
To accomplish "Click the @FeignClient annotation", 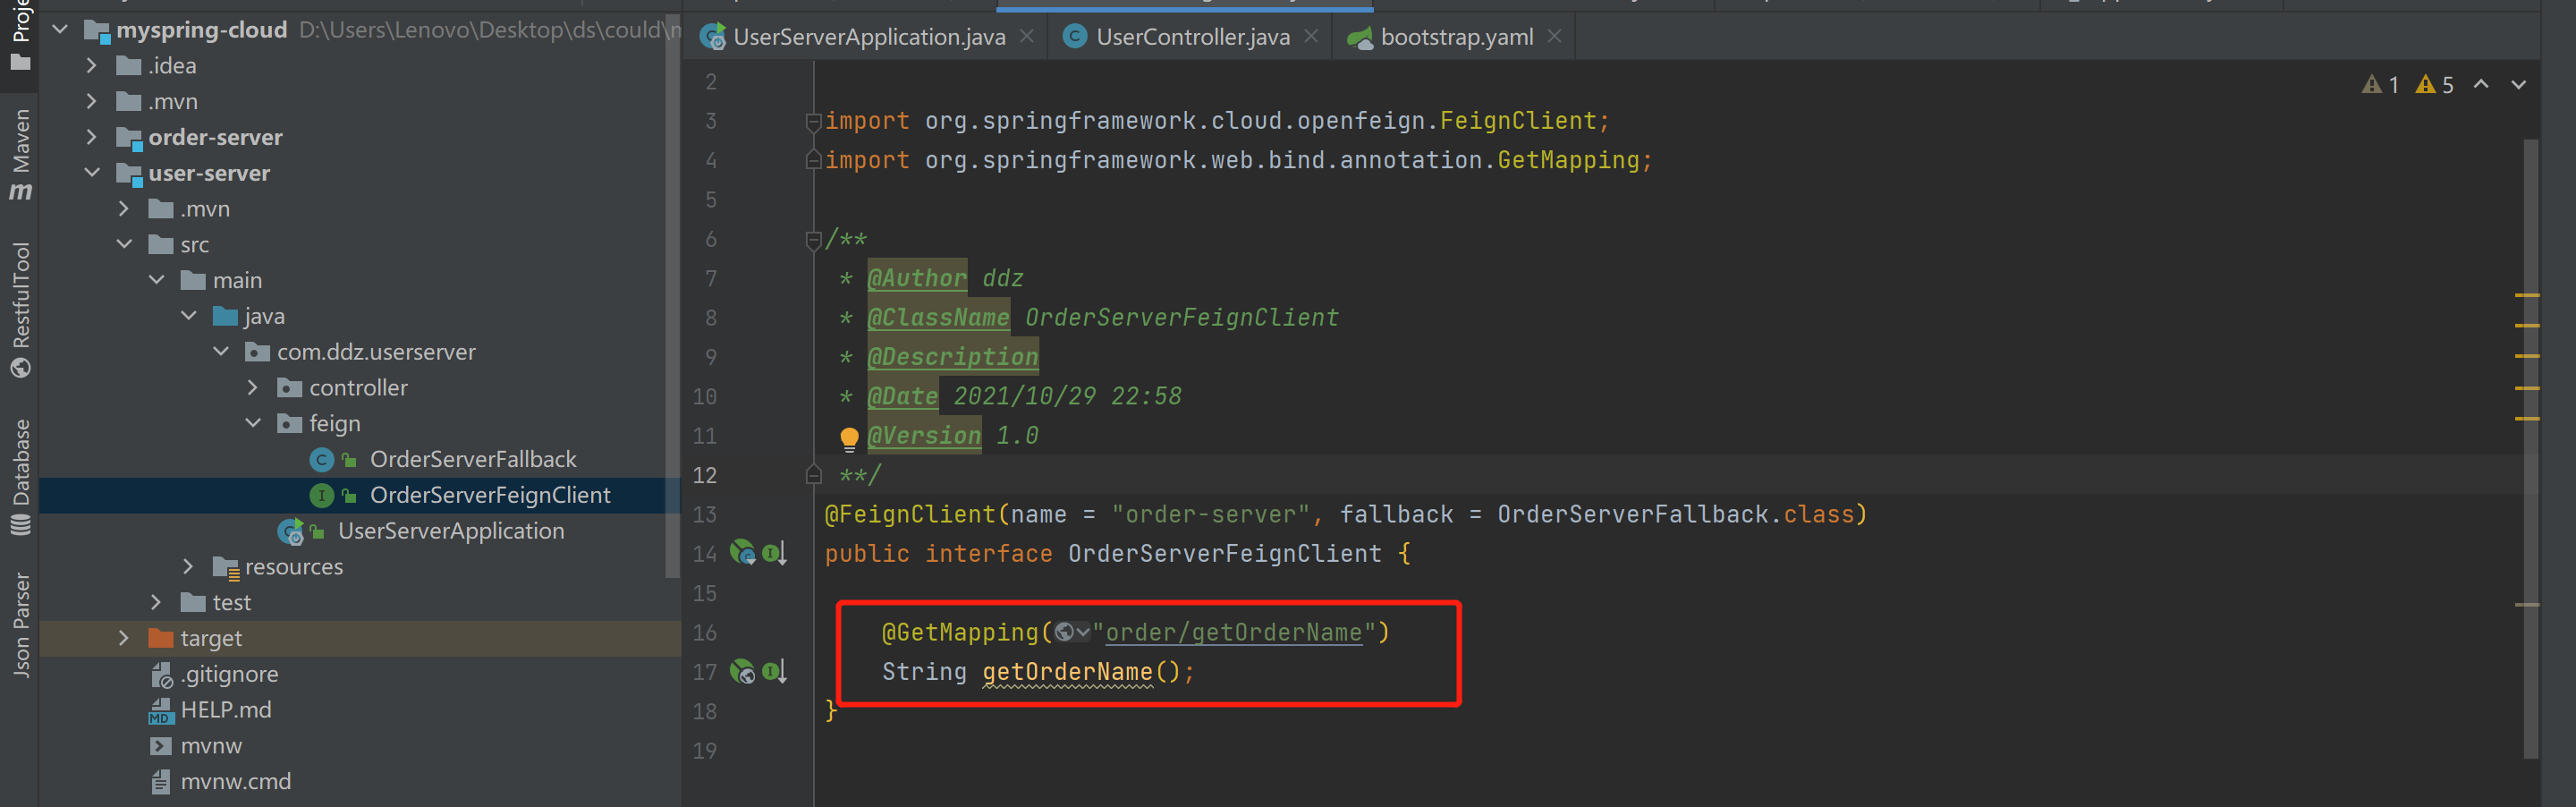I will pos(910,514).
